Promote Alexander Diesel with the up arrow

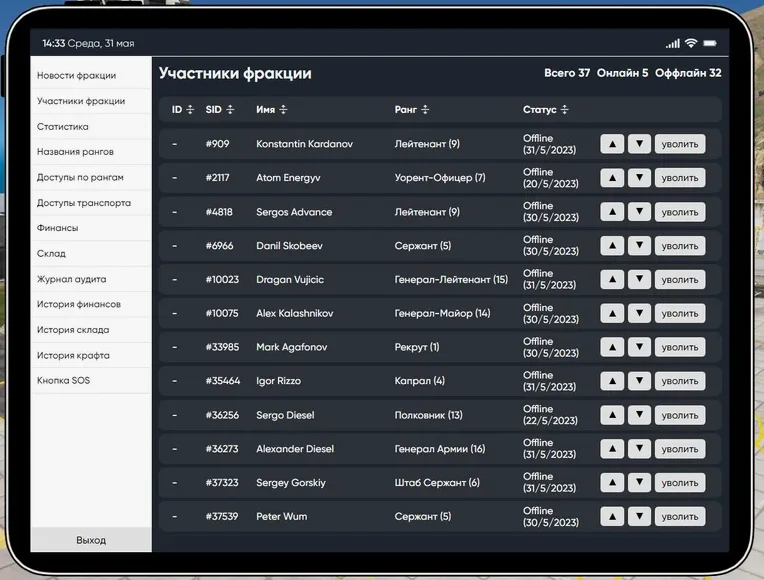(612, 448)
